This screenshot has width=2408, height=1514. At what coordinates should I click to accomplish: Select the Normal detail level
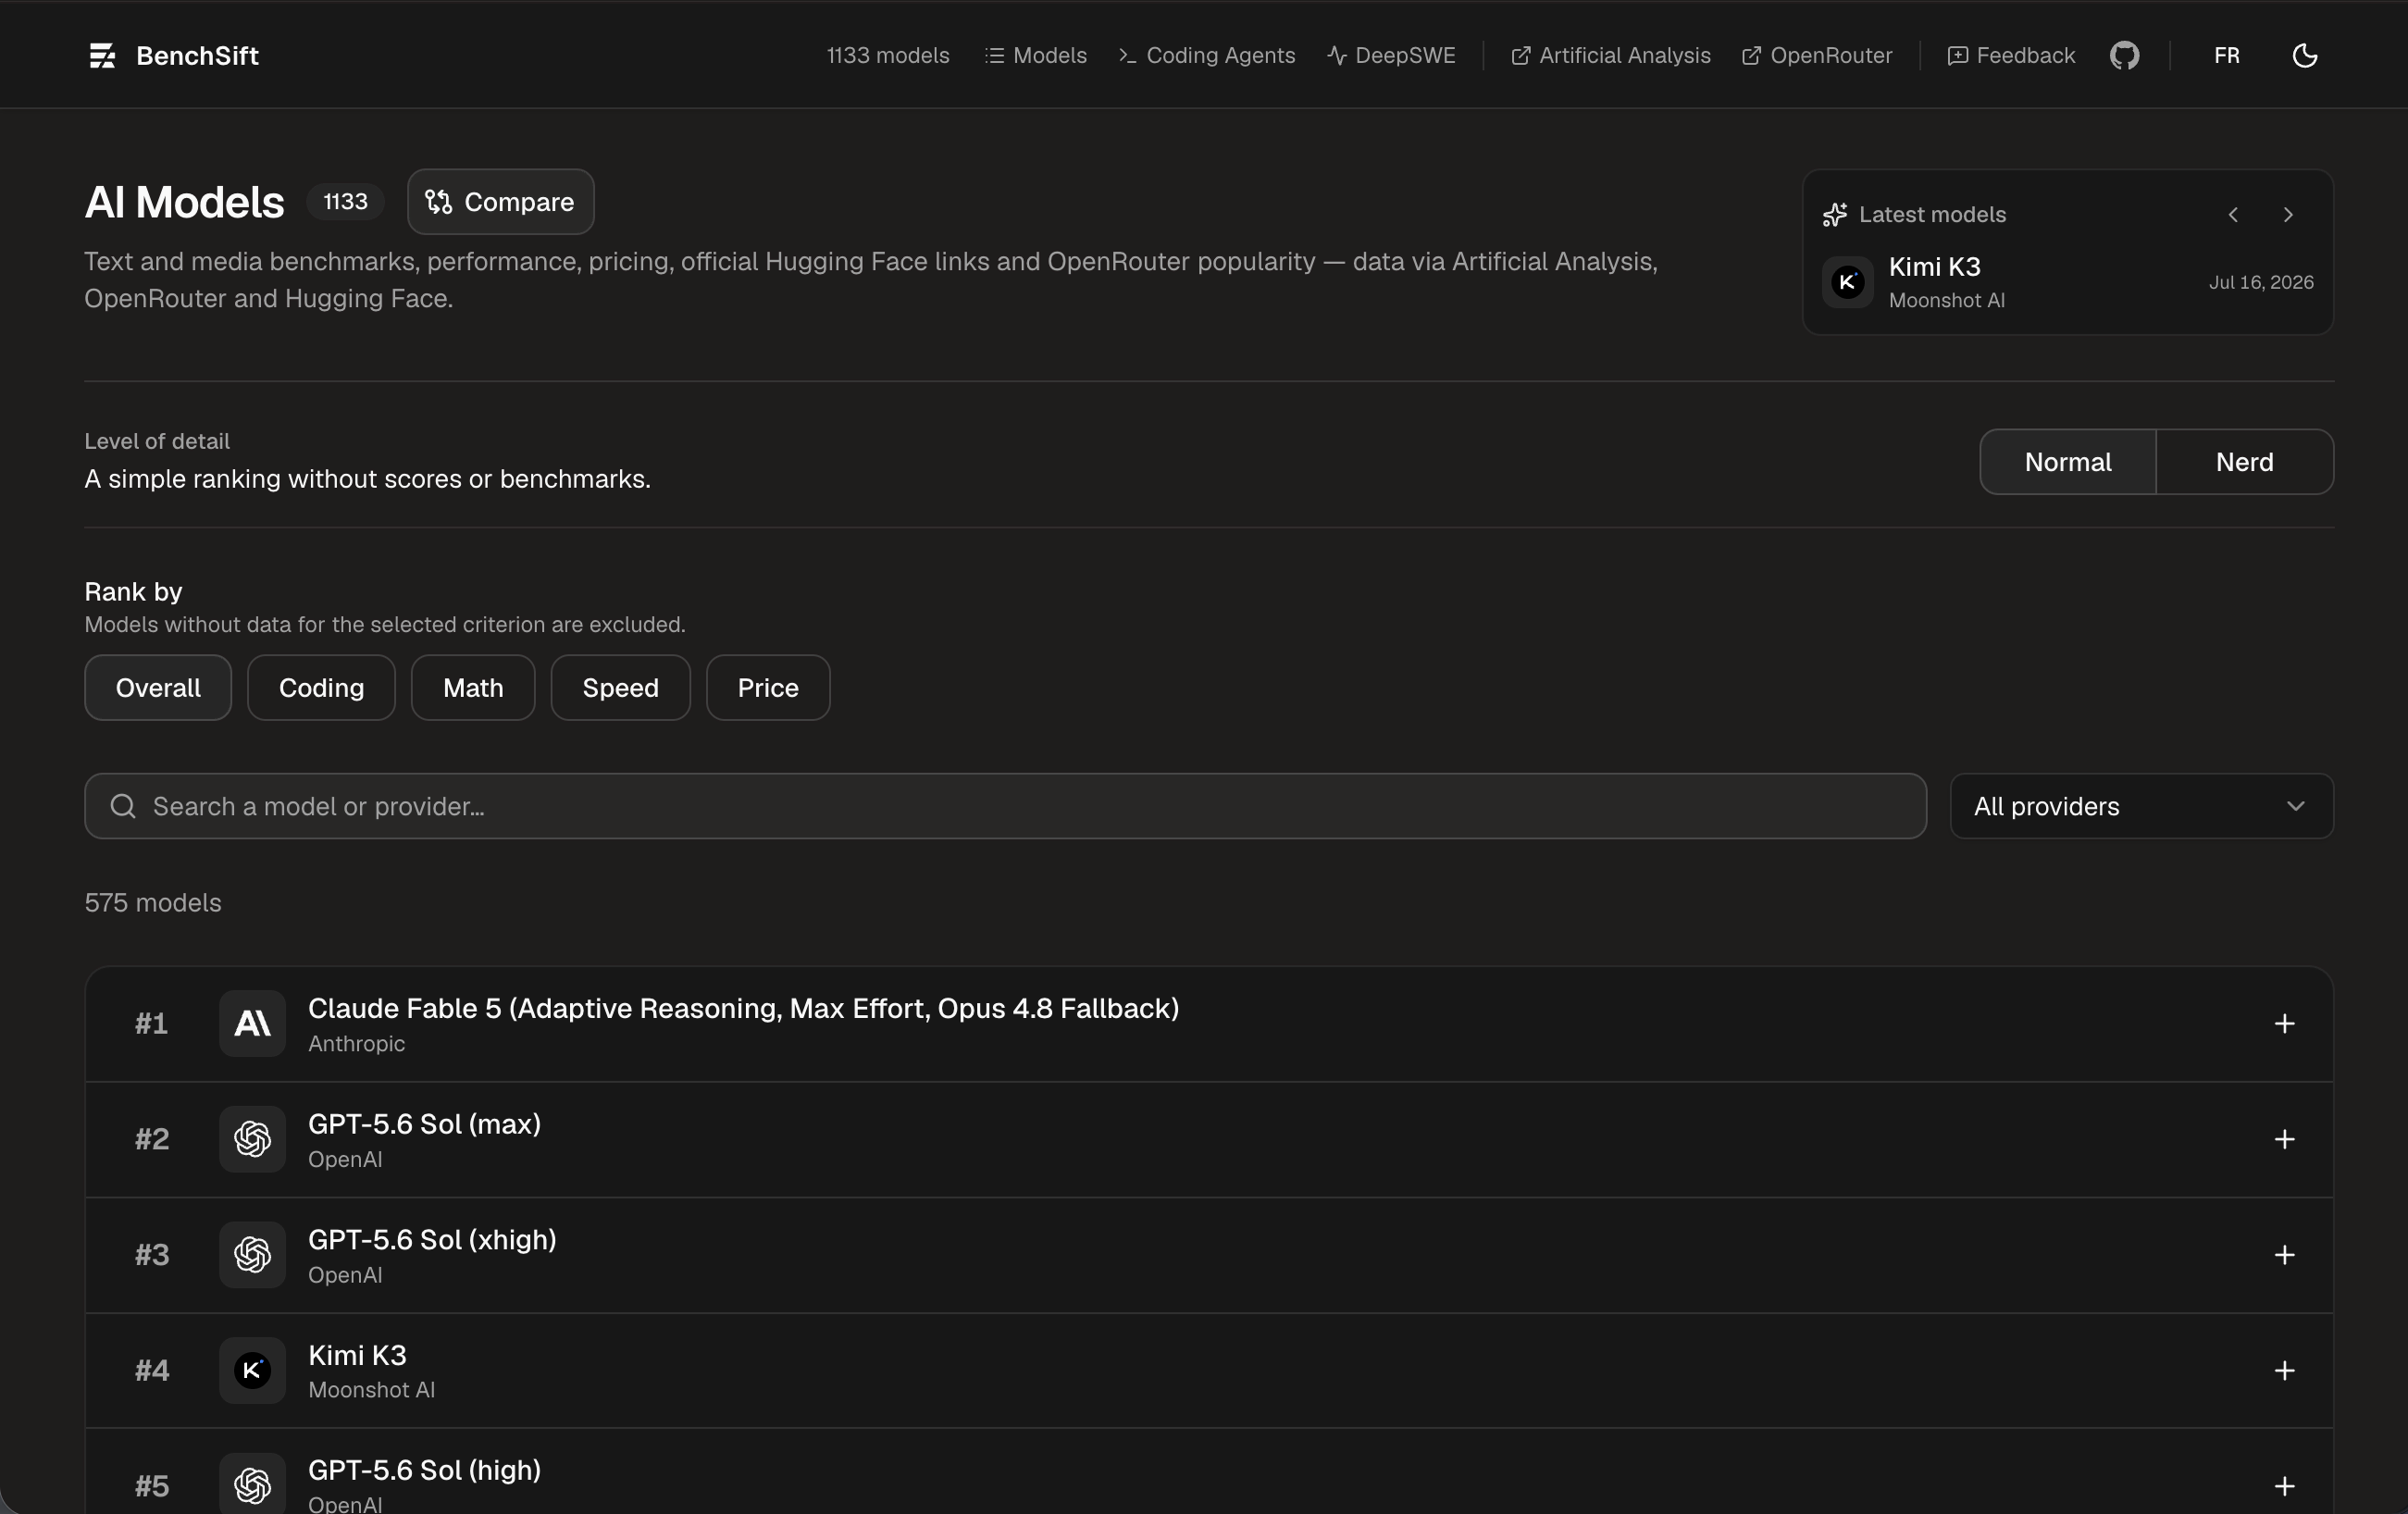[x=2067, y=462]
